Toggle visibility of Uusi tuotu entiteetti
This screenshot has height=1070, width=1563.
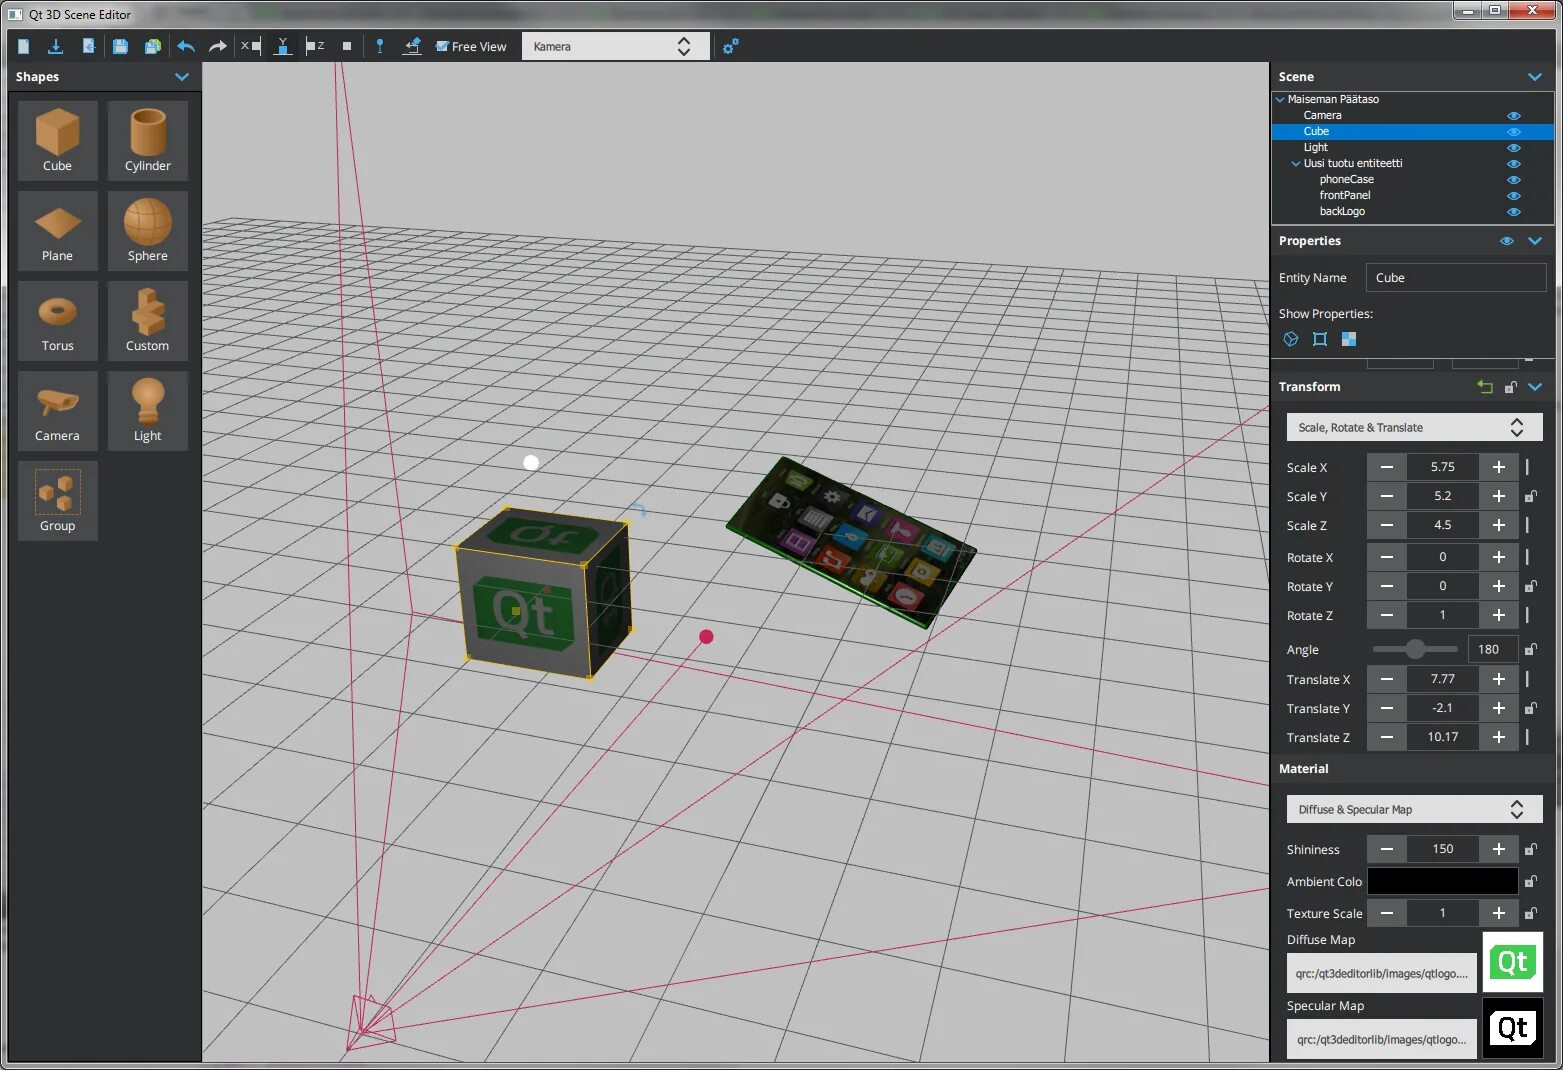1513,164
